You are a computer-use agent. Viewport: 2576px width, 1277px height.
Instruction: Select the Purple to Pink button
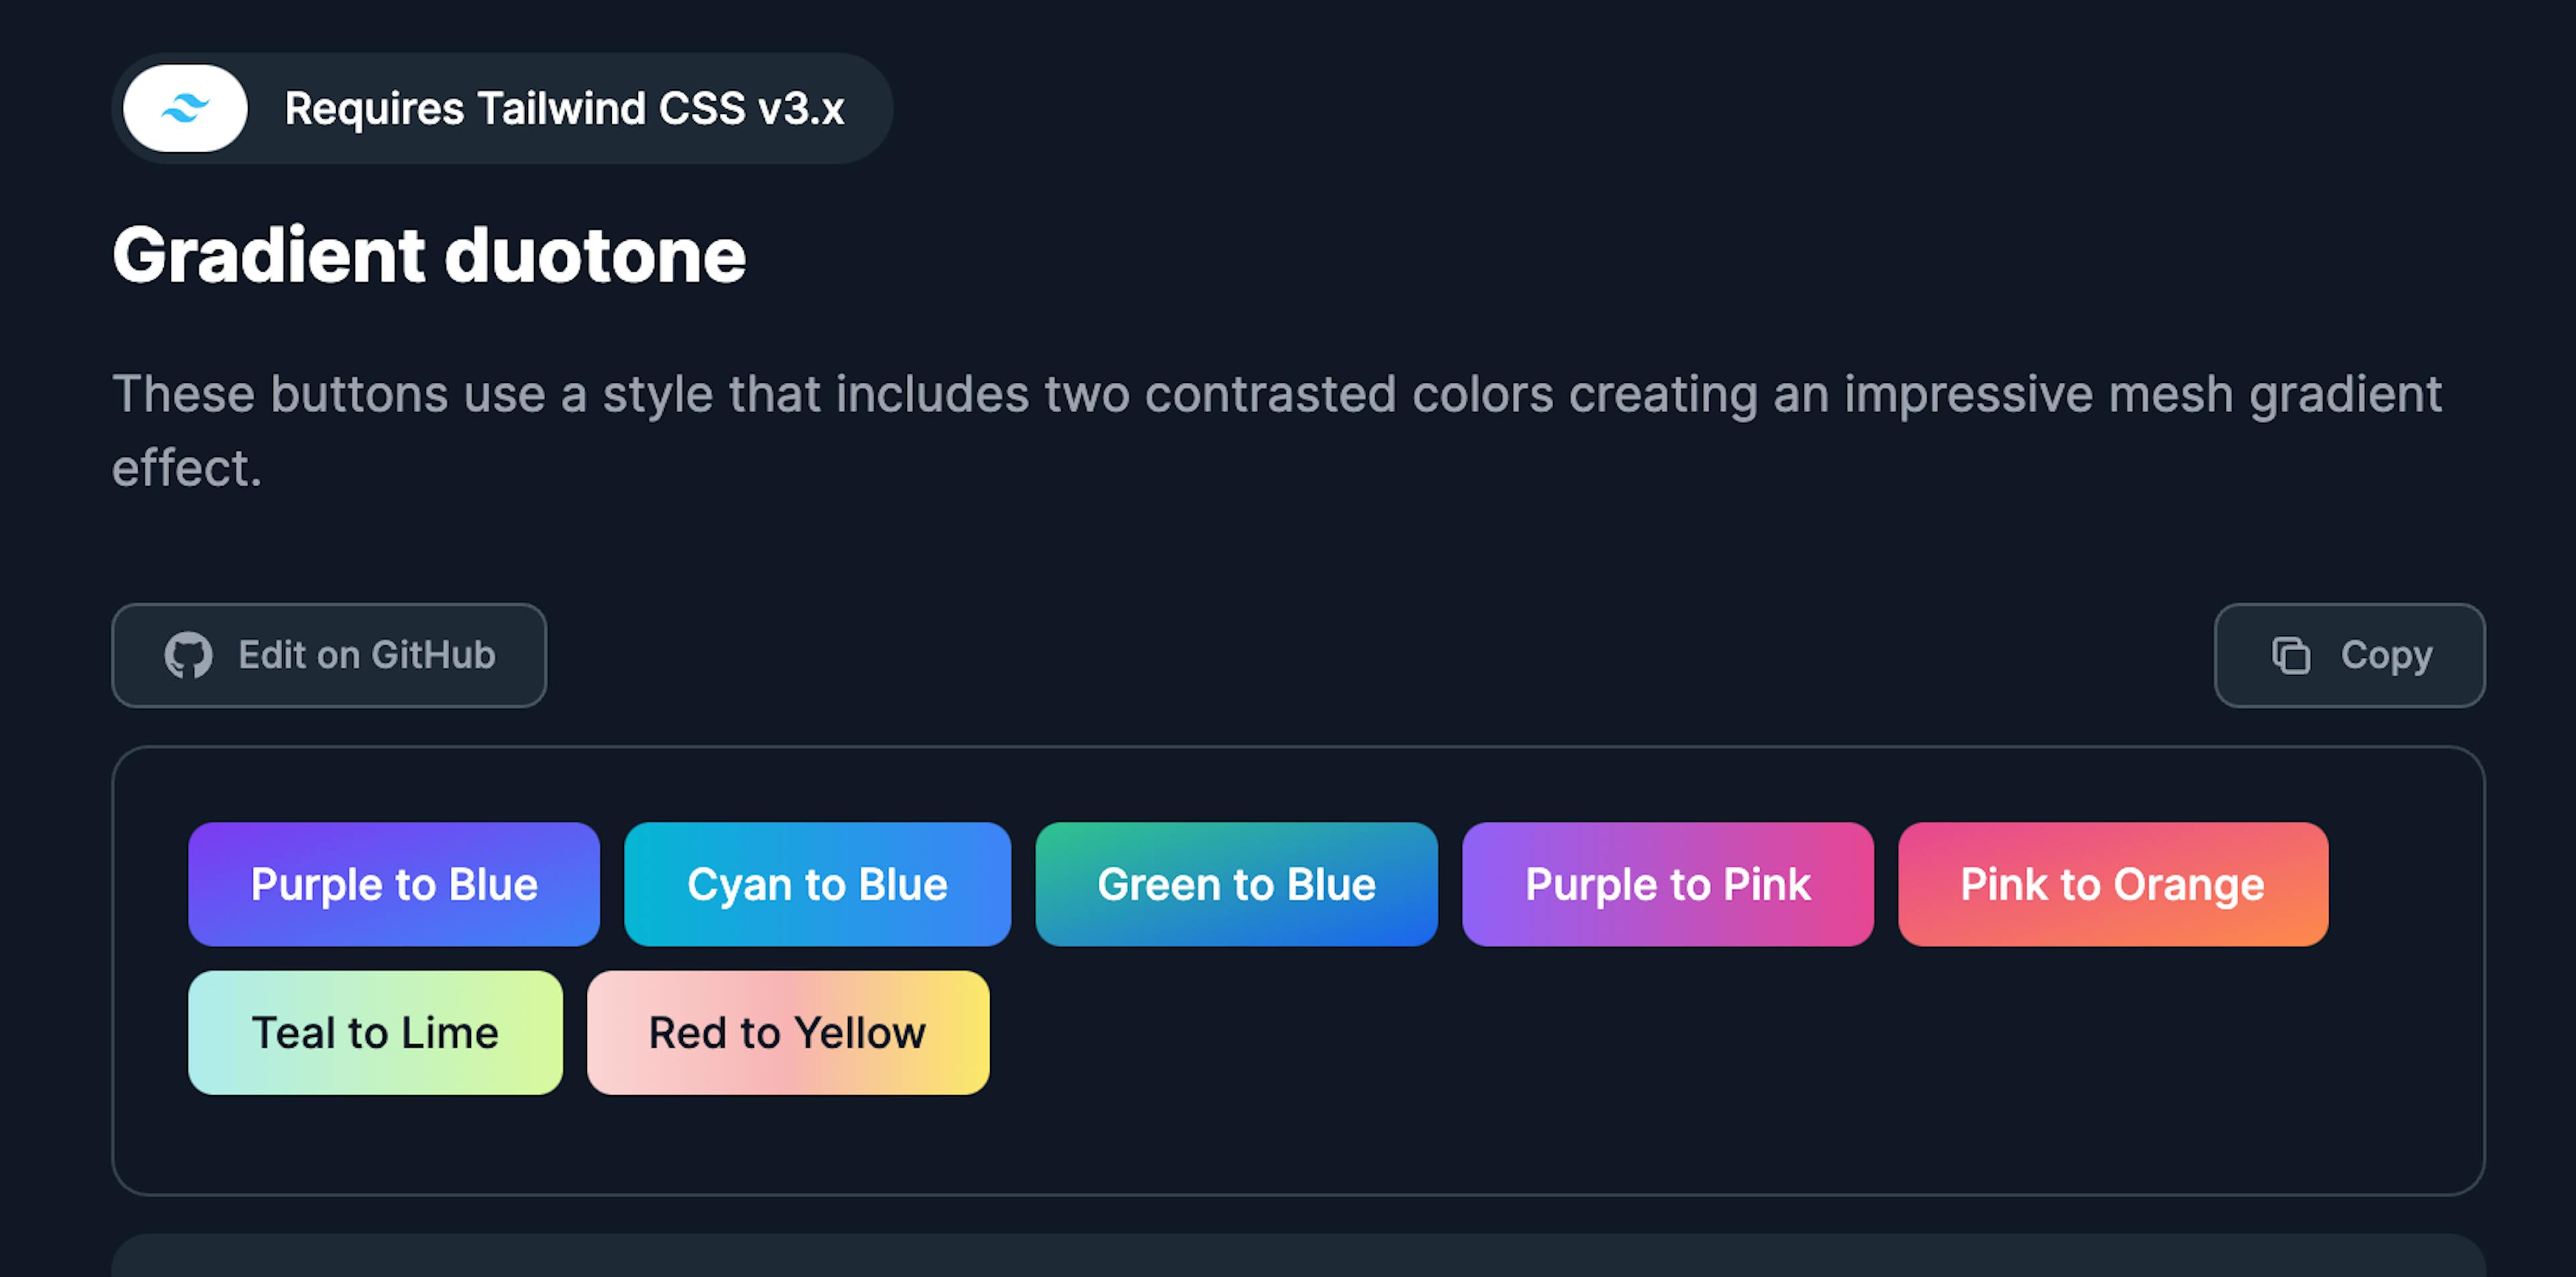point(1664,884)
